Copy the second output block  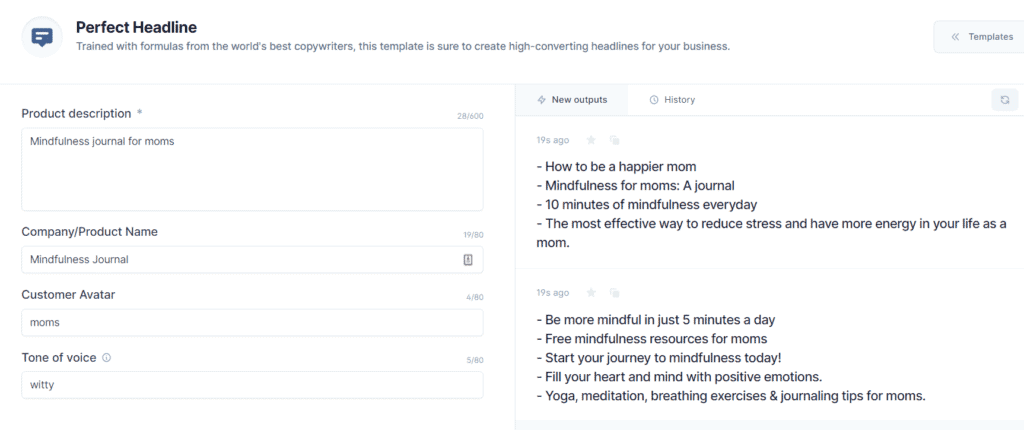pyautogui.click(x=615, y=293)
